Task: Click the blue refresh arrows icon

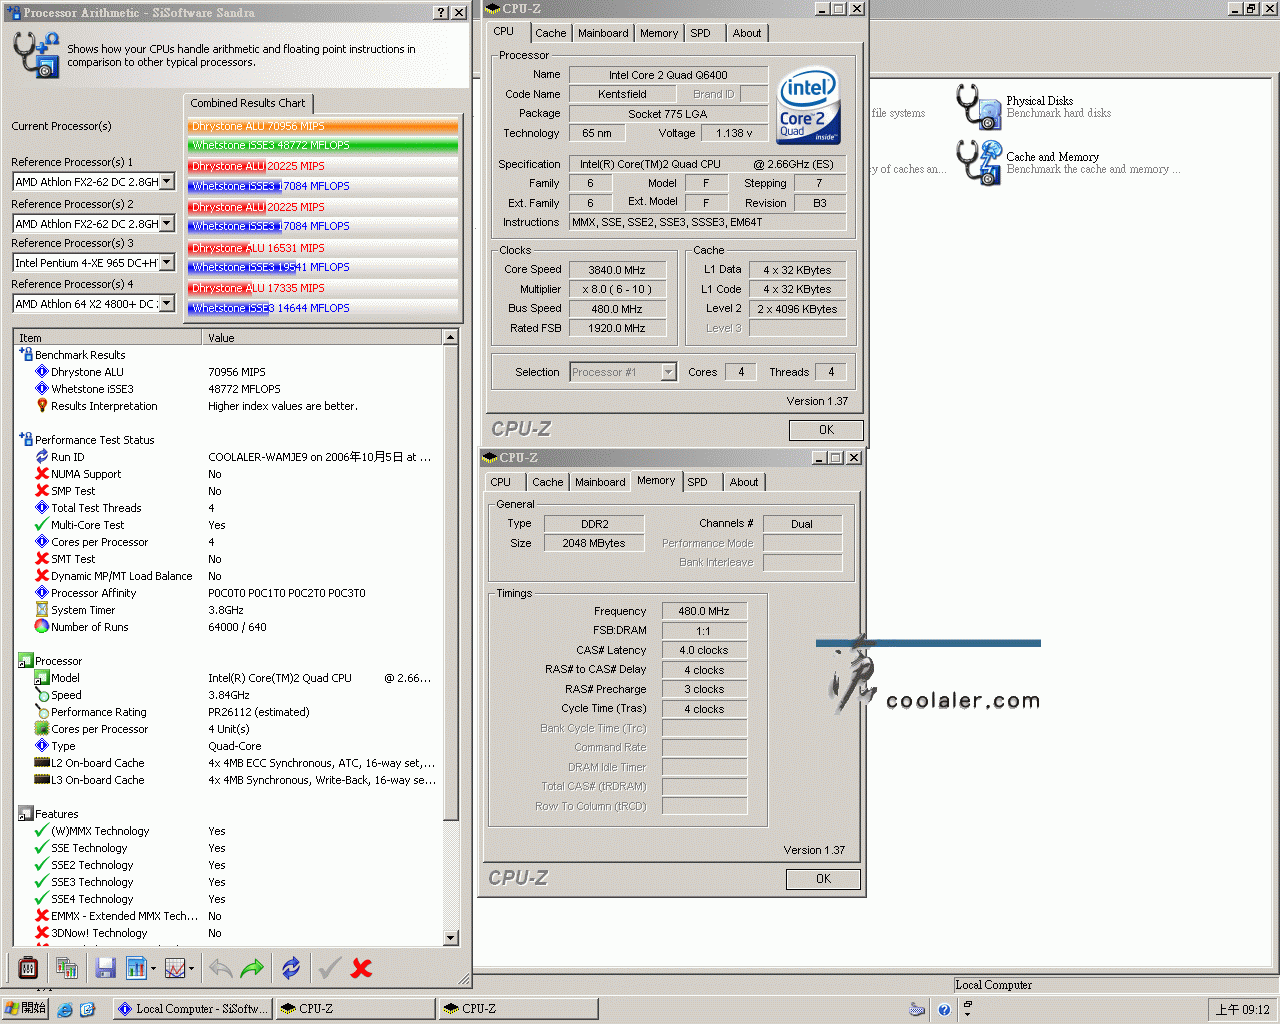Action: click(291, 967)
